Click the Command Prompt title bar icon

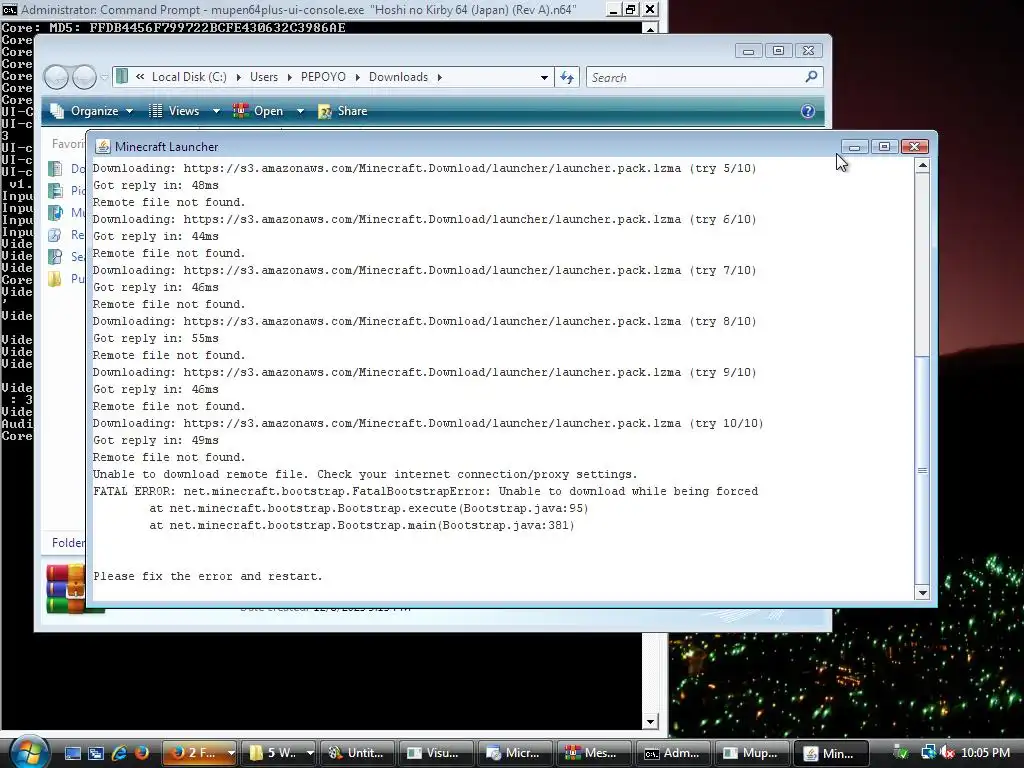coord(9,10)
